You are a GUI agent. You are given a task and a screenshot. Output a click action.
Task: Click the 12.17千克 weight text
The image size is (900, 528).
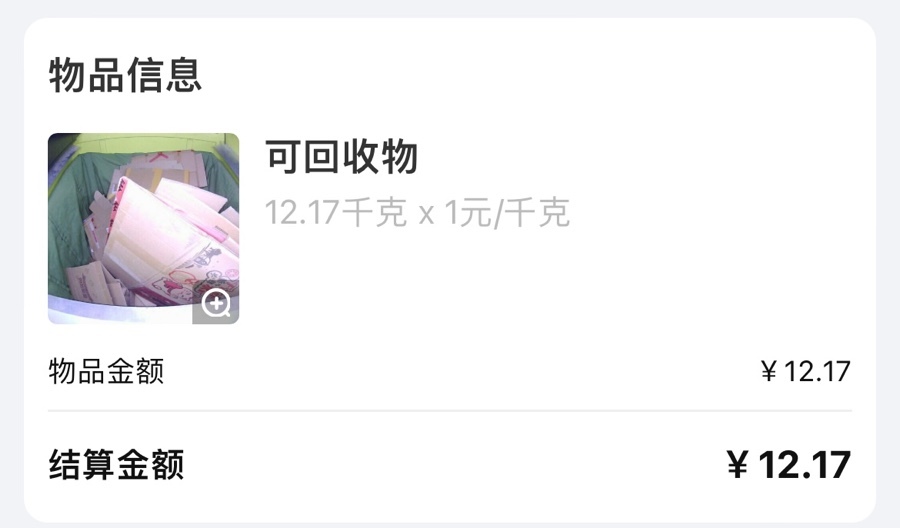pyautogui.click(x=336, y=212)
